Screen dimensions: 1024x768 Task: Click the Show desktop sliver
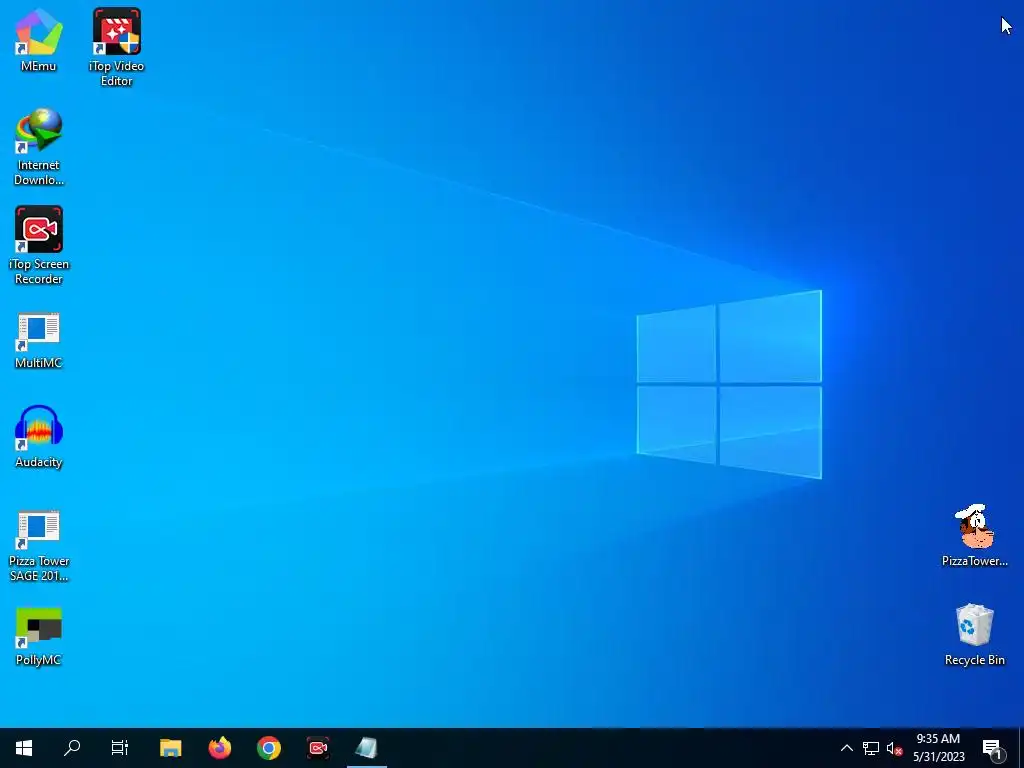pos(1021,748)
